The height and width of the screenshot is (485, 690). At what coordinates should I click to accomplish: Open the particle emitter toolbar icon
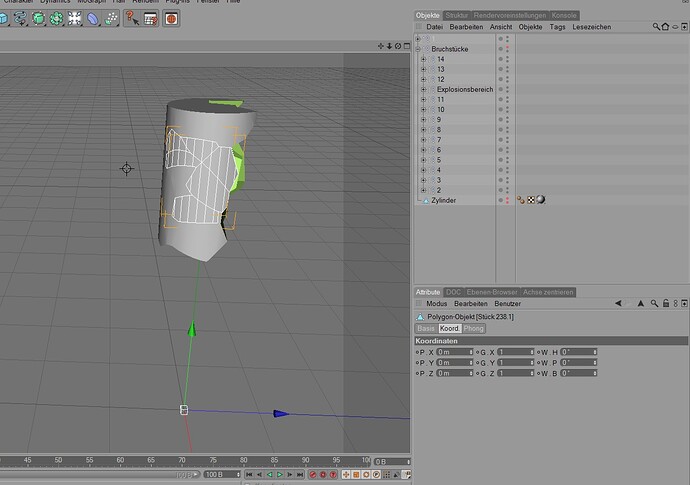111,18
